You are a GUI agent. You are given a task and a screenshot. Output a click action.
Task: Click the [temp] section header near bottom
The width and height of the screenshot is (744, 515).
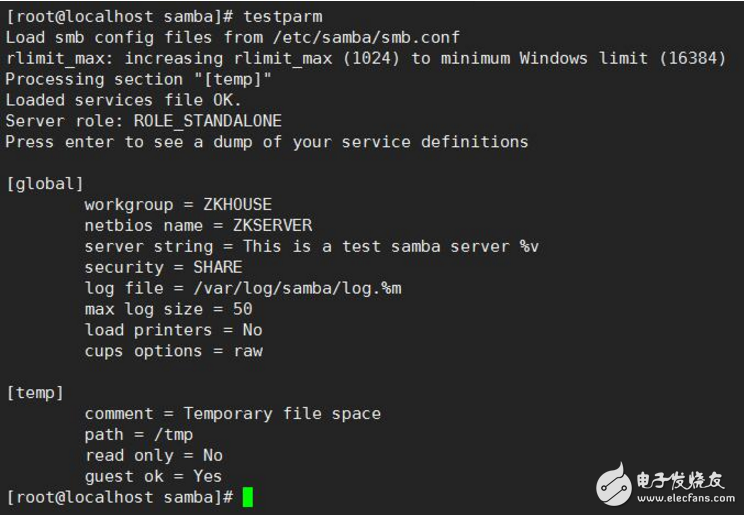(35, 392)
